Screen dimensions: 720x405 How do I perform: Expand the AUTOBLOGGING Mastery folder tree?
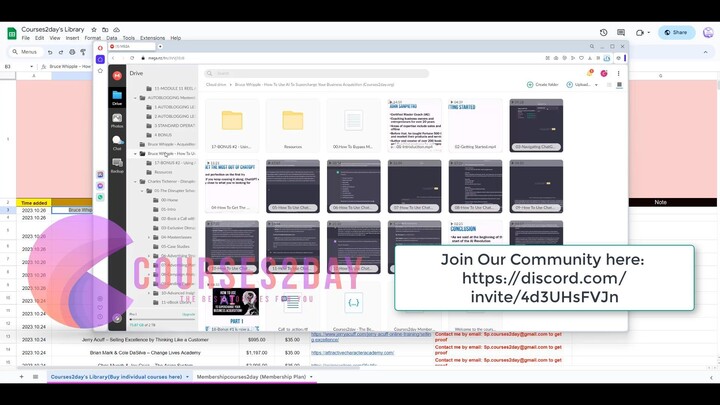pos(141,98)
